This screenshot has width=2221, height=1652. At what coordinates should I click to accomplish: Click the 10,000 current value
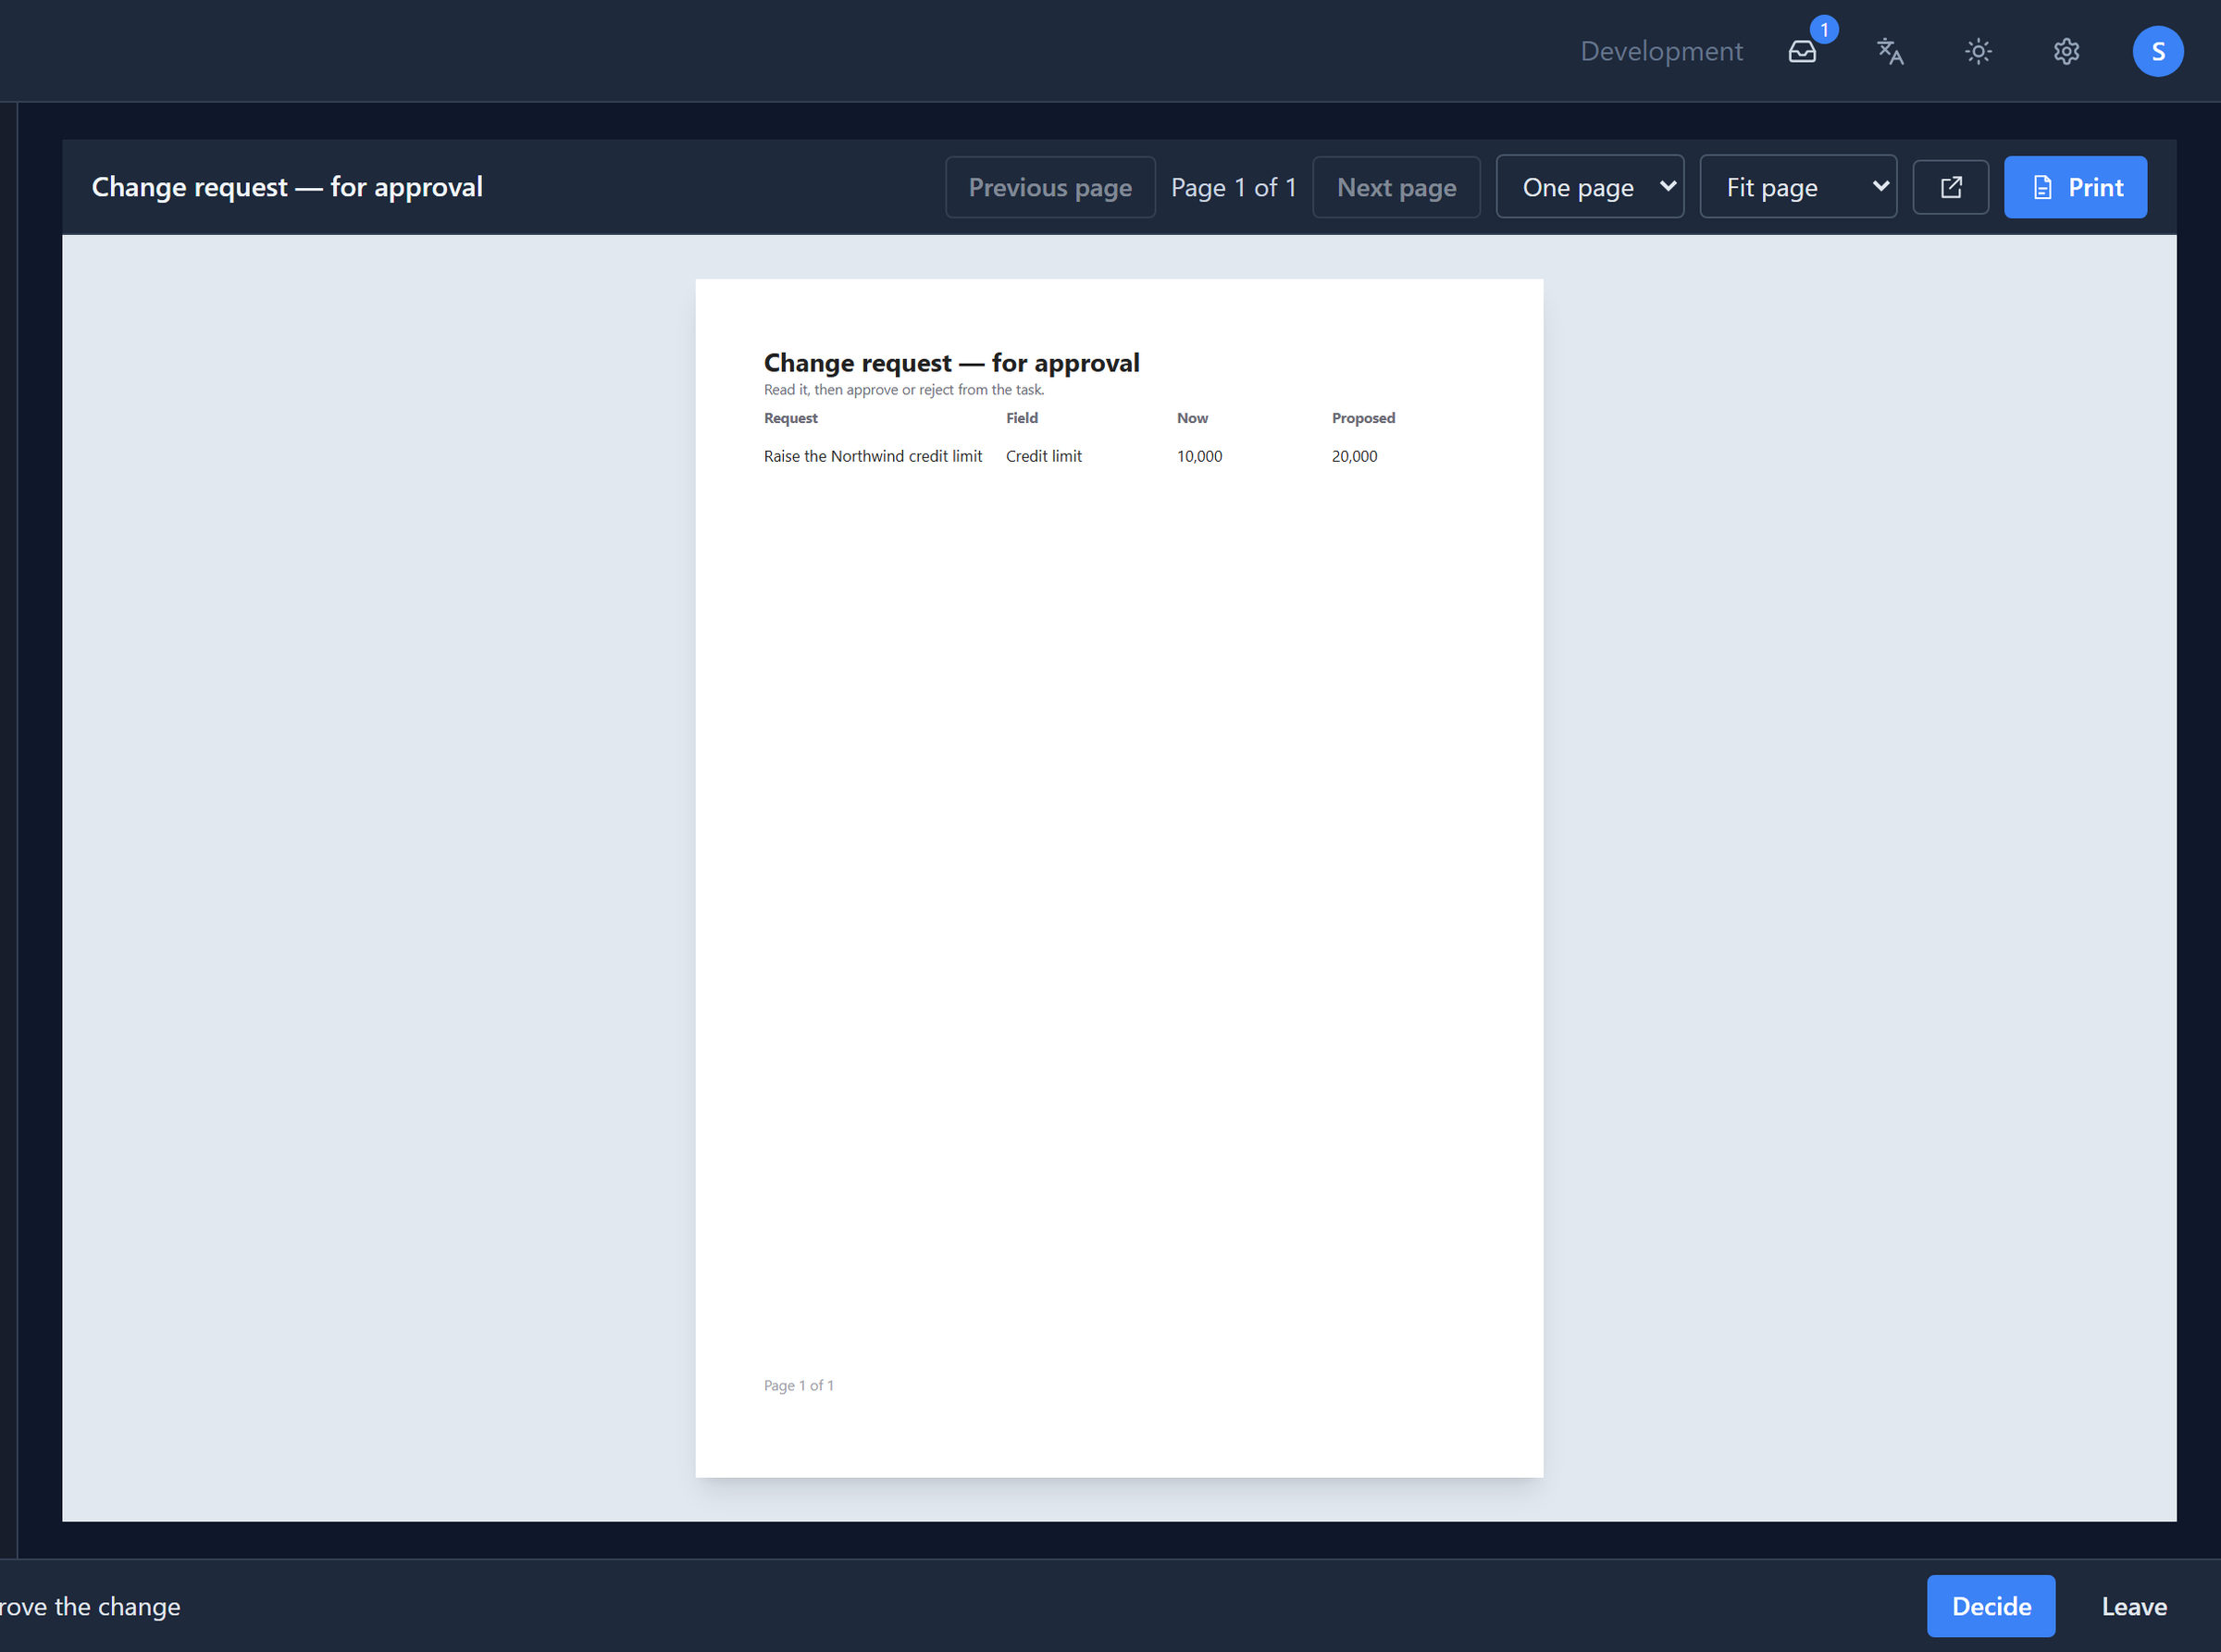[x=1199, y=456]
